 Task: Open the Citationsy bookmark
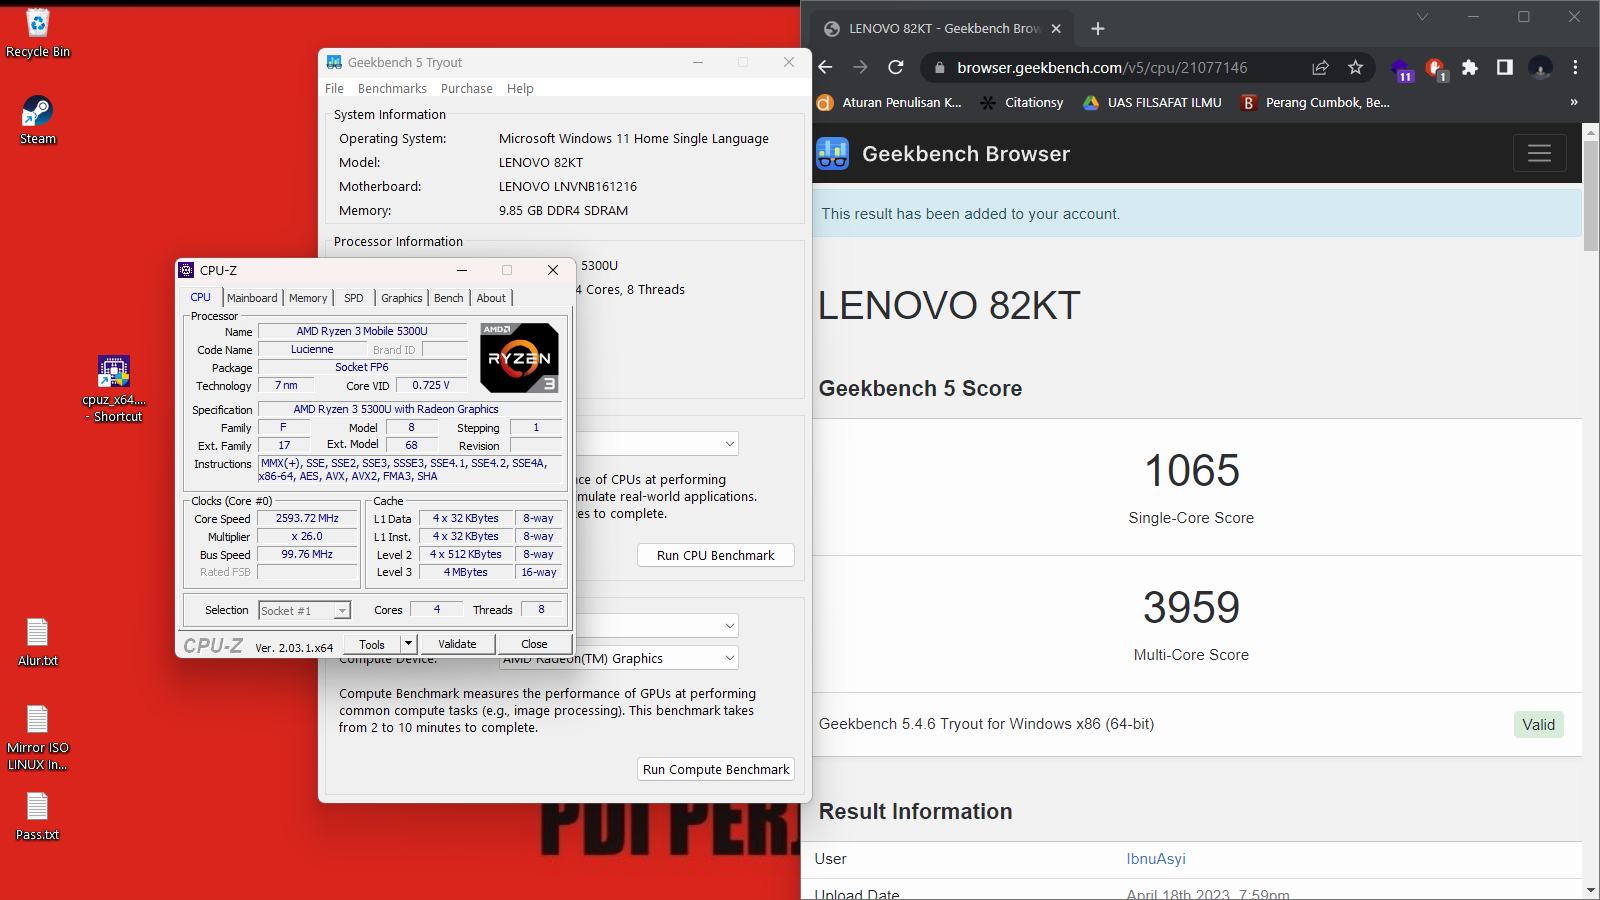1021,102
